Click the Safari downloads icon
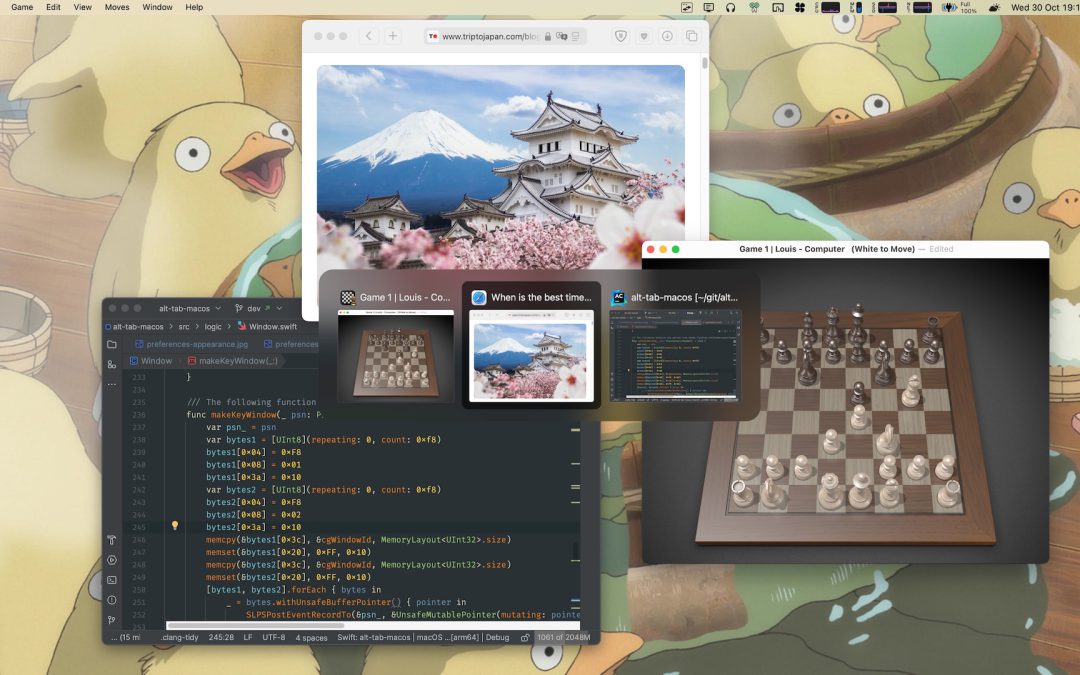Image resolution: width=1080 pixels, height=675 pixels. click(x=667, y=36)
